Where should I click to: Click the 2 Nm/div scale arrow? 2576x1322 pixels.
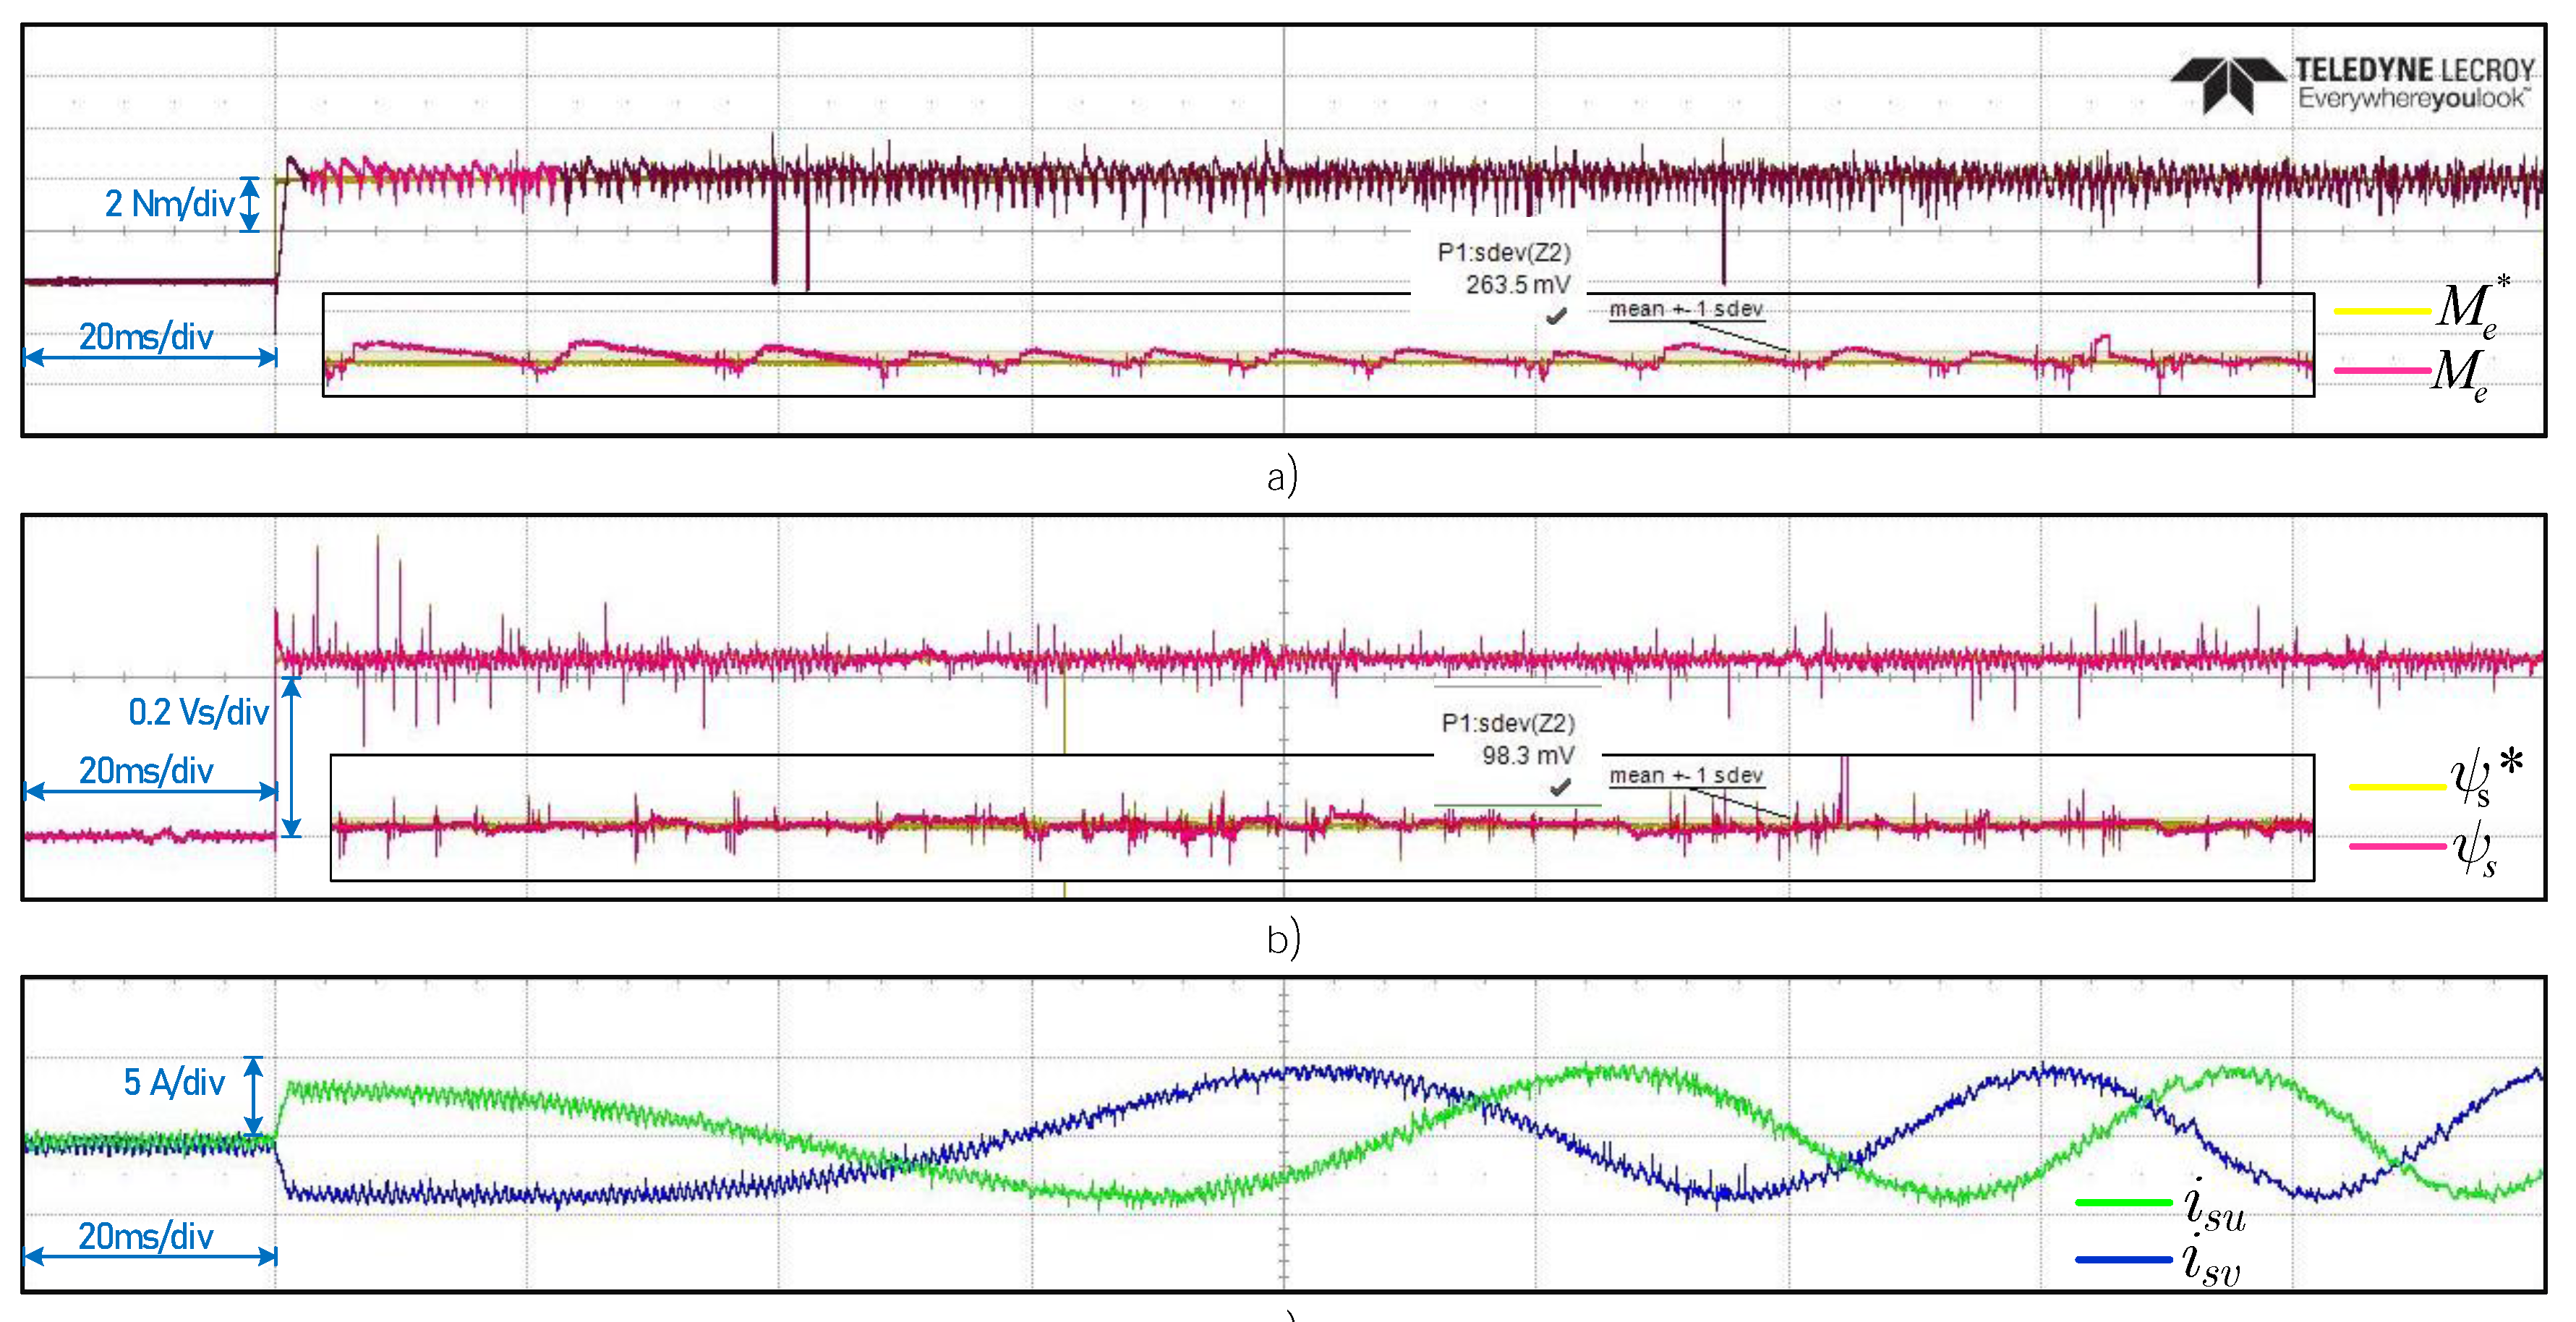pyautogui.click(x=250, y=205)
